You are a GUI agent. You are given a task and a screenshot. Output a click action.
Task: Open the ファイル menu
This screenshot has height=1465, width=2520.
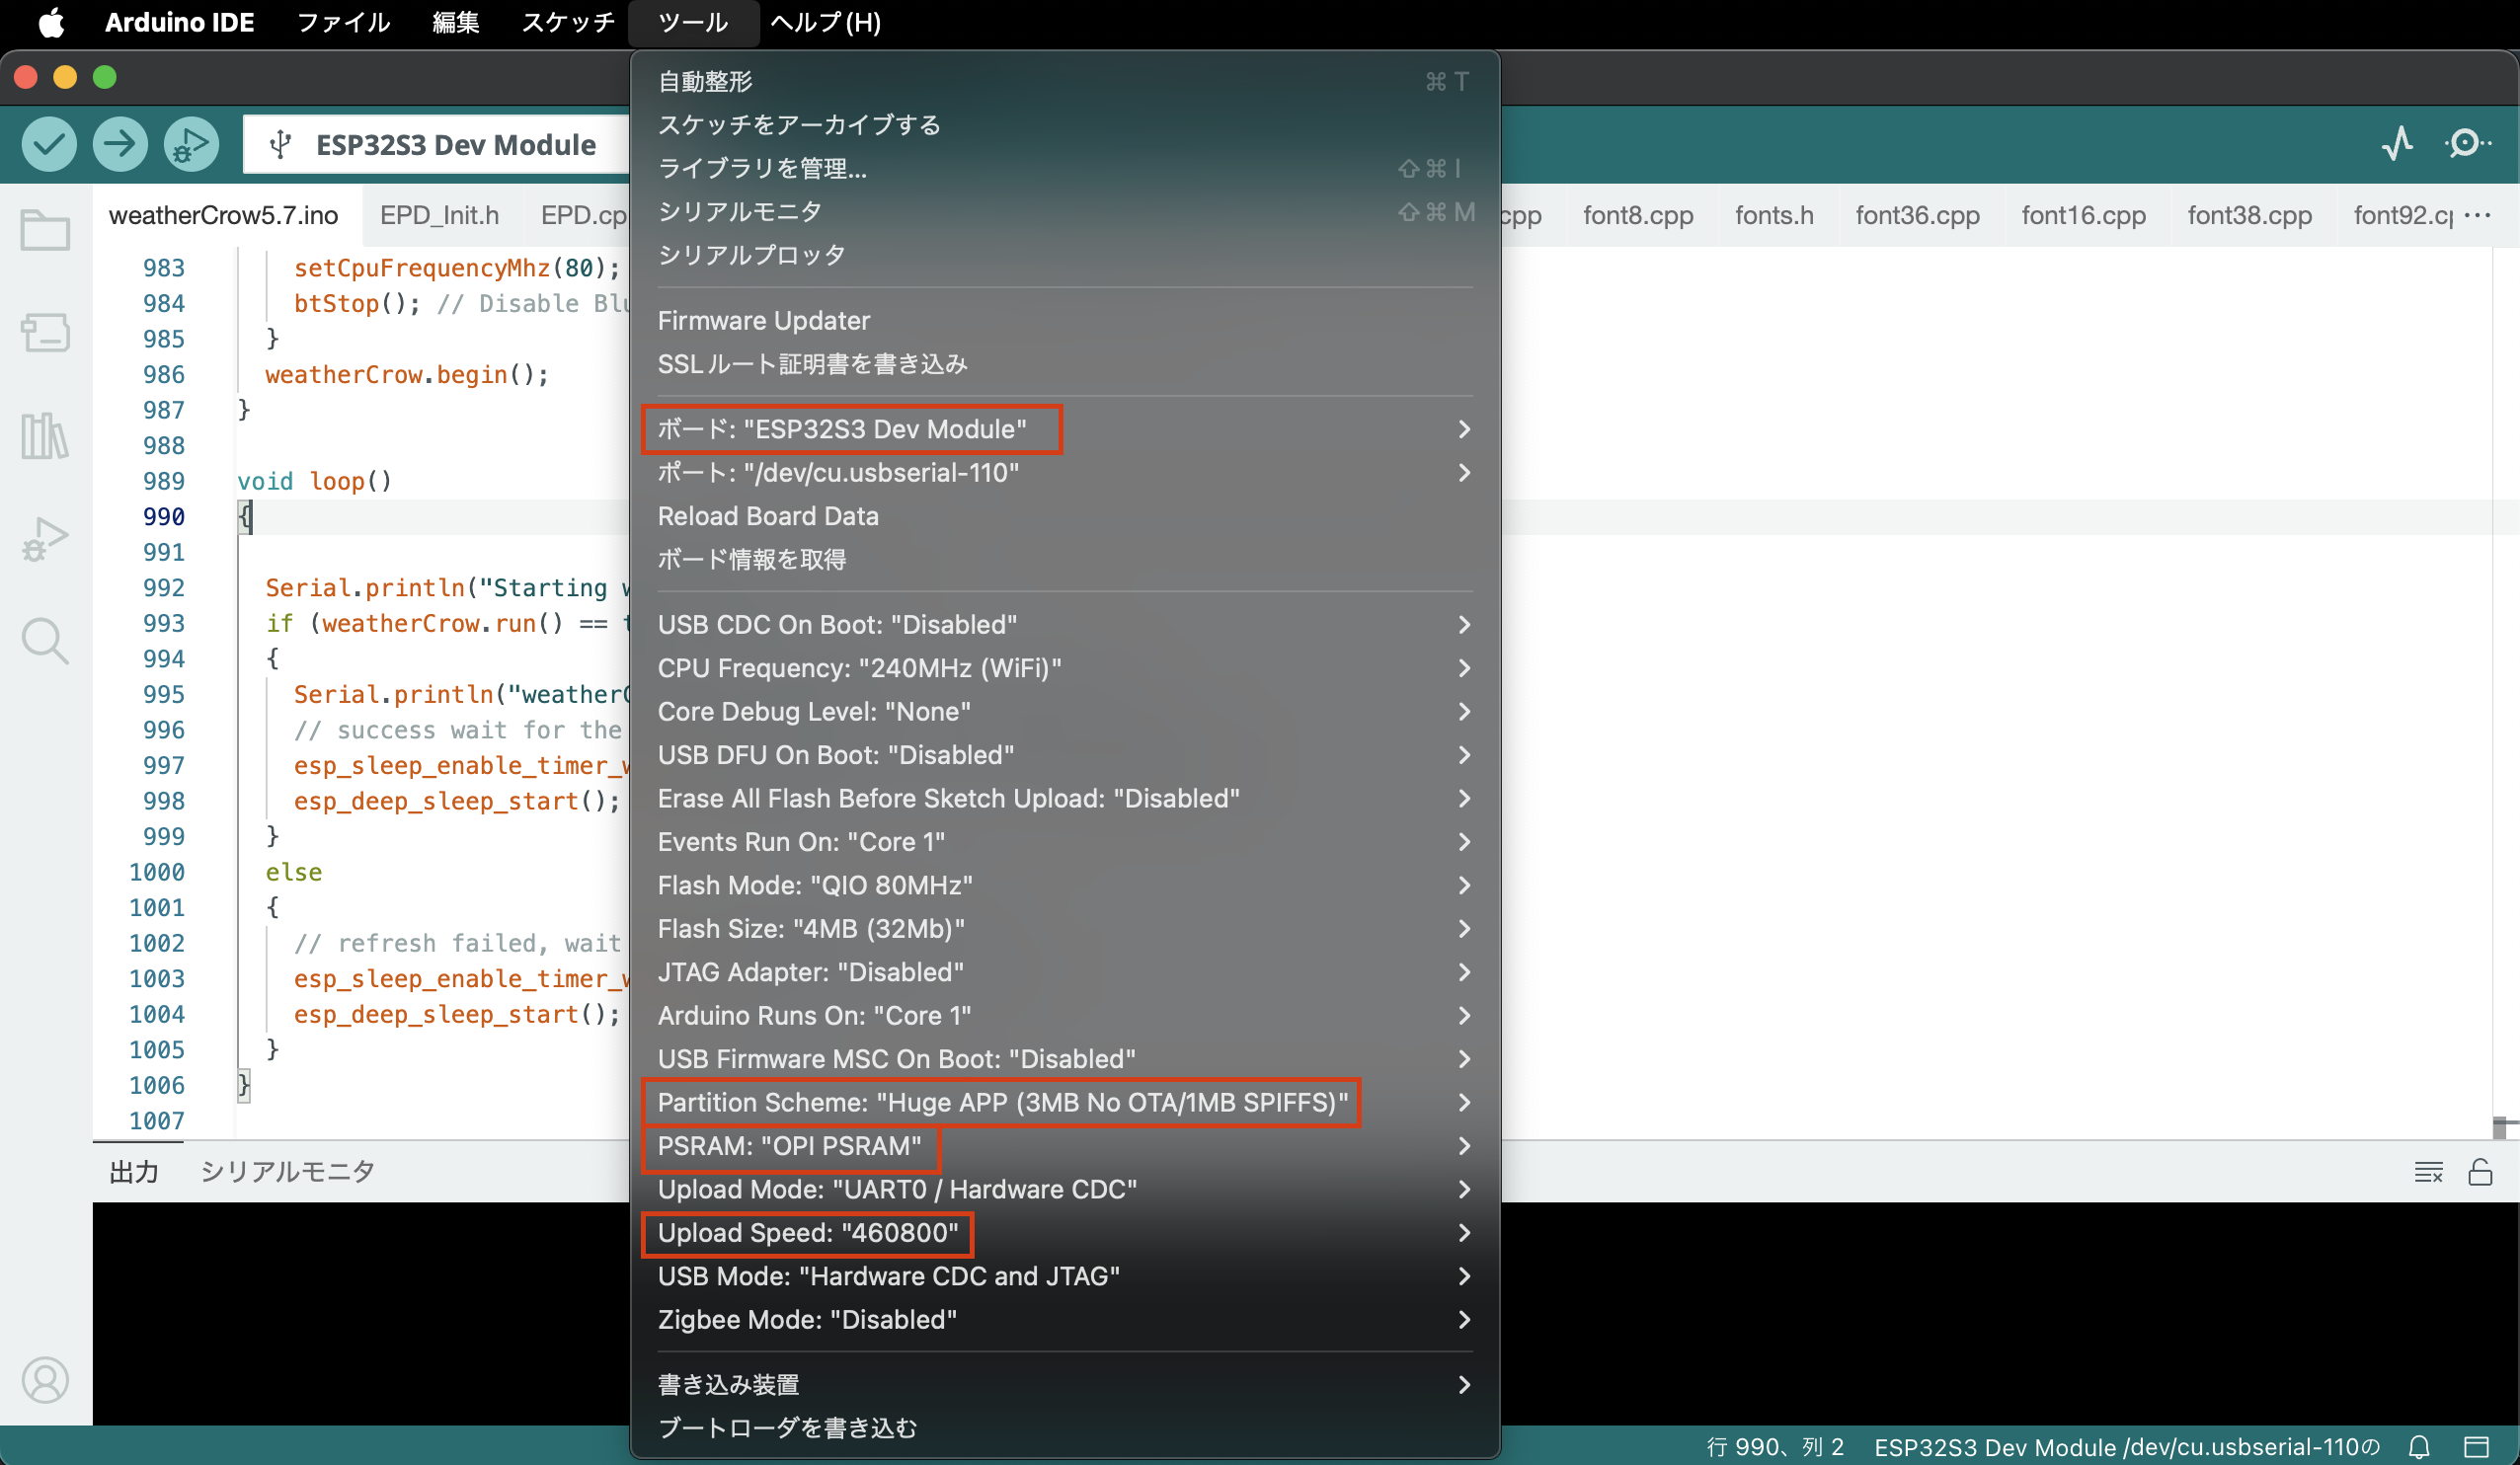click(343, 22)
